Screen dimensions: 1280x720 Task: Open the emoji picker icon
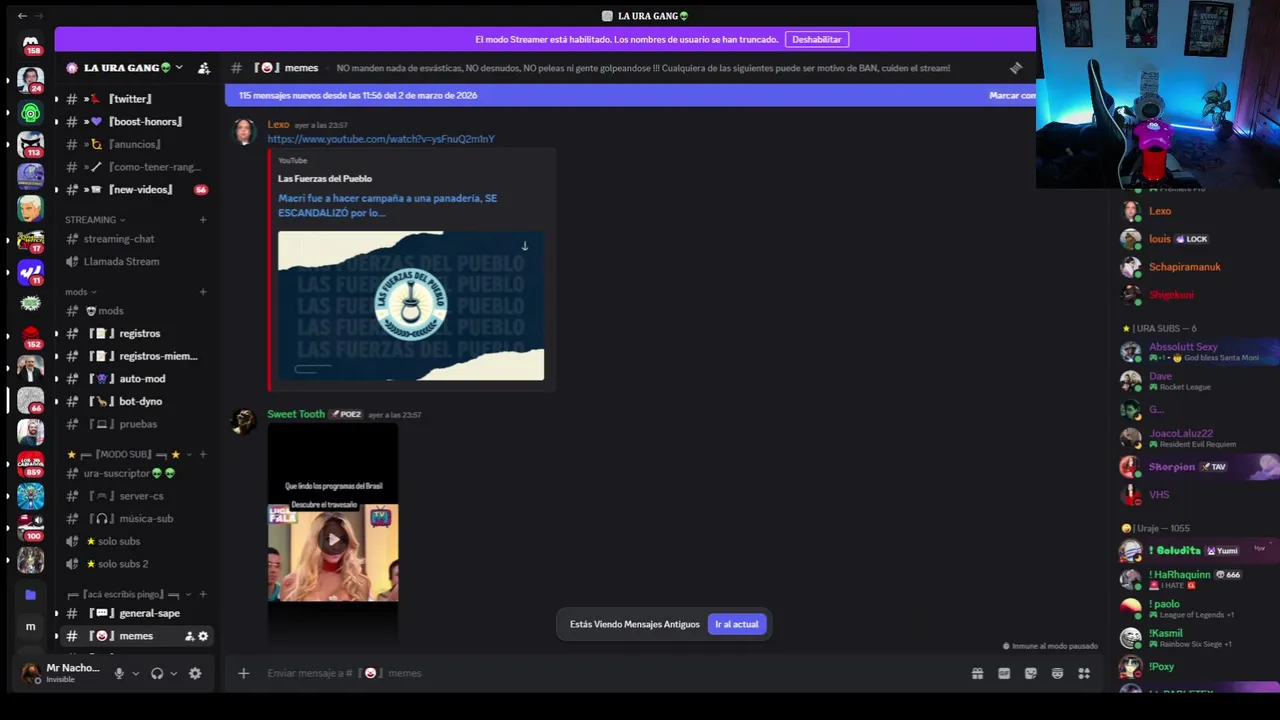pos(1057,673)
